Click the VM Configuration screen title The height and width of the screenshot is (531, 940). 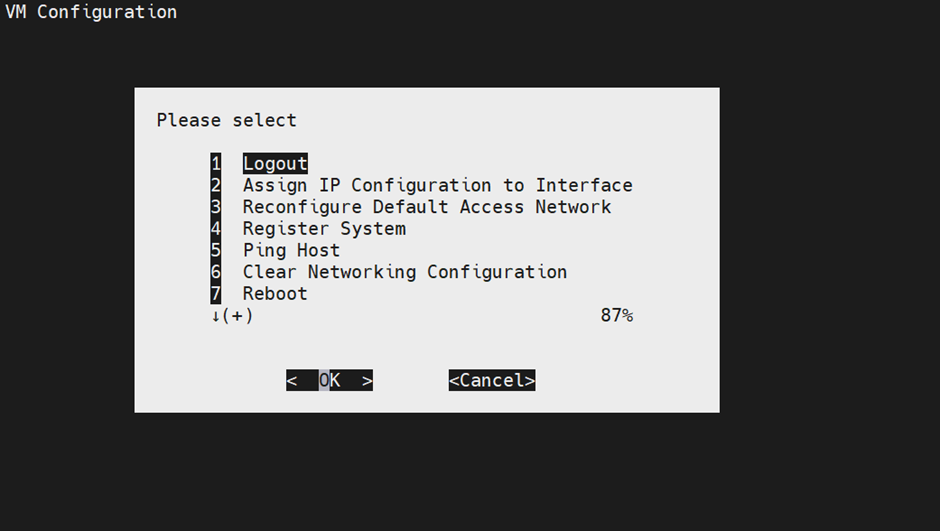91,12
